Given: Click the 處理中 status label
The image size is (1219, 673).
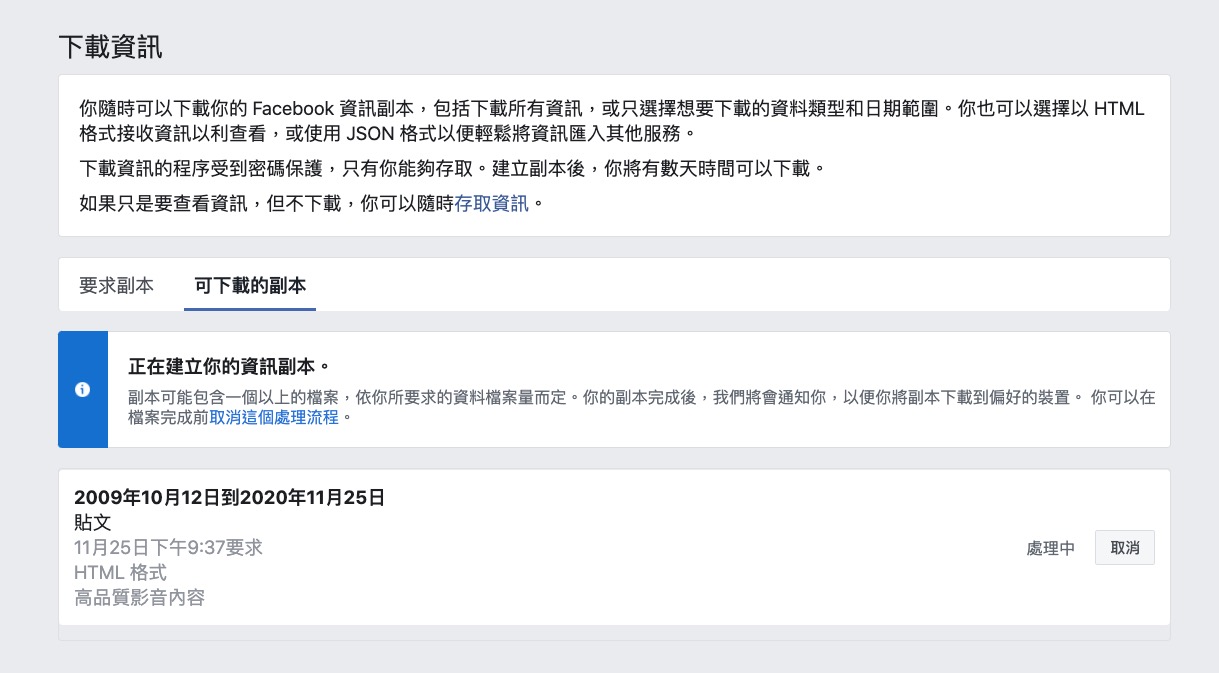Looking at the screenshot, I should coord(1050,548).
